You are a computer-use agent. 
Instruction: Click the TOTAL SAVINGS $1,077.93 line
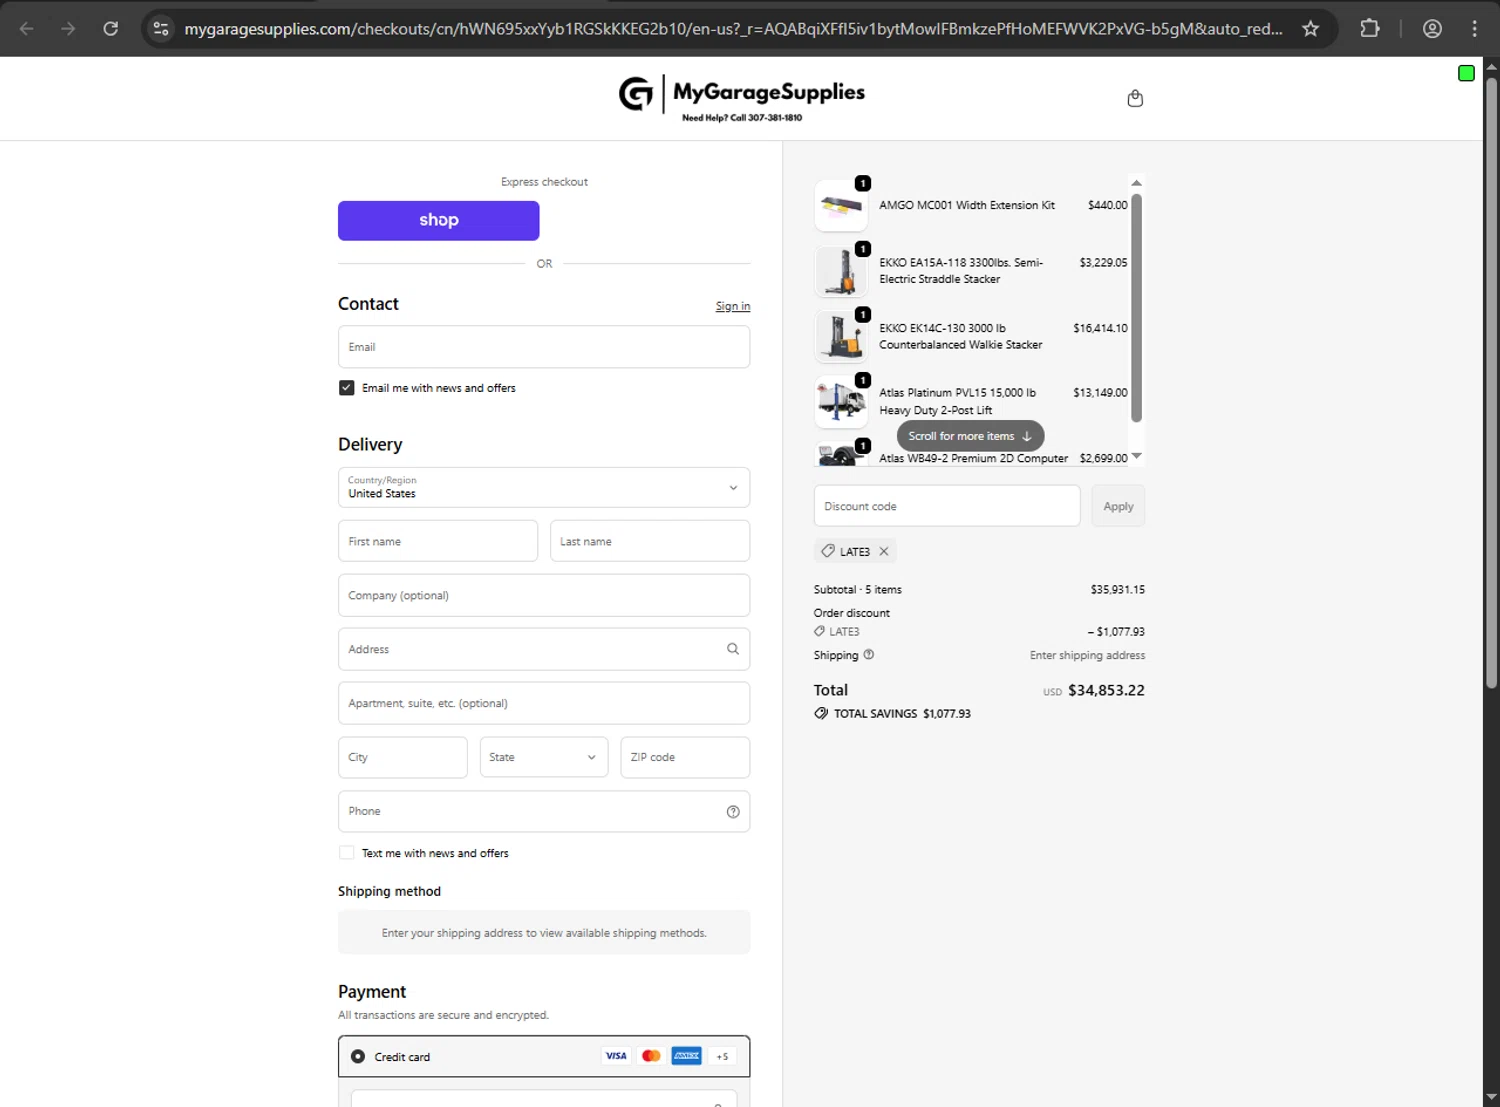pyautogui.click(x=892, y=713)
